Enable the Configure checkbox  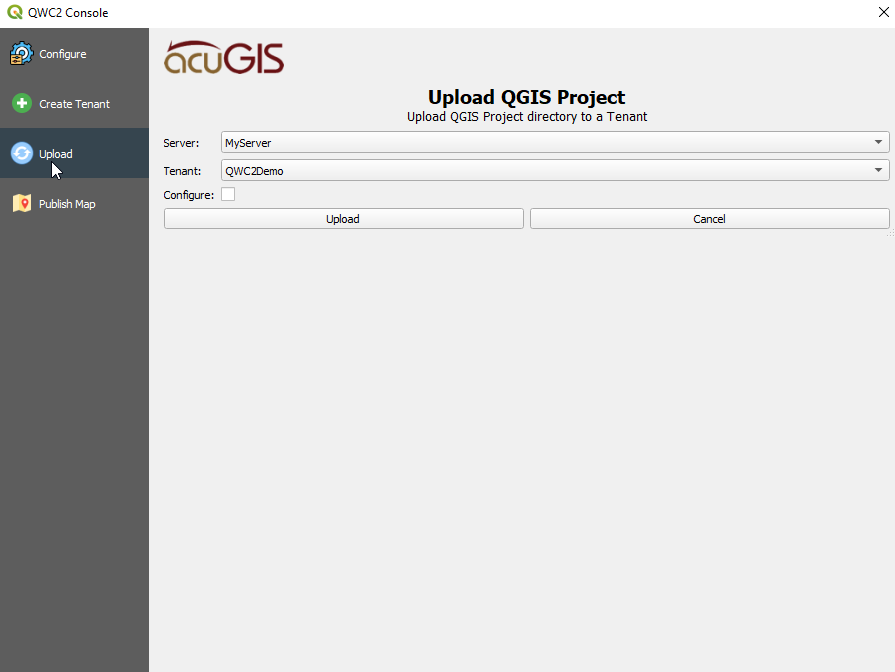click(228, 195)
